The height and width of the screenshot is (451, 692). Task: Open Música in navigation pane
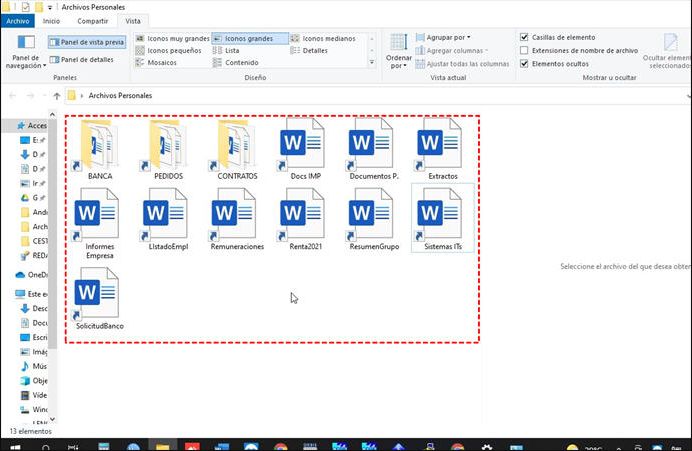(34, 366)
